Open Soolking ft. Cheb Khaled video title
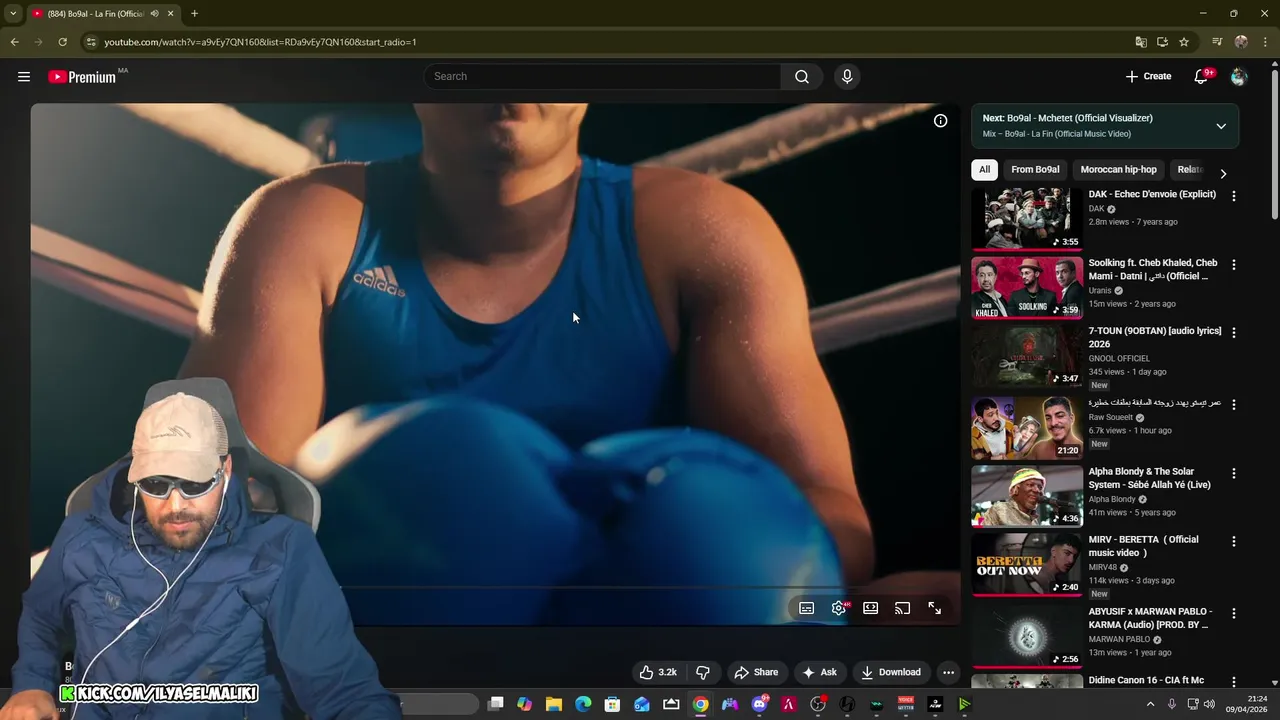This screenshot has width=1280, height=720. [x=1153, y=270]
